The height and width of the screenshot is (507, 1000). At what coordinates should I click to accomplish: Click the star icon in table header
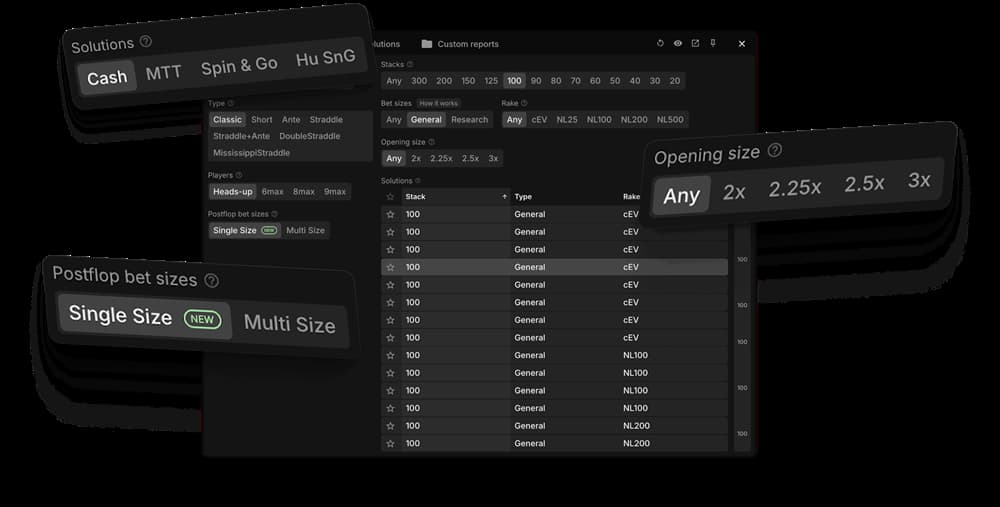point(390,196)
